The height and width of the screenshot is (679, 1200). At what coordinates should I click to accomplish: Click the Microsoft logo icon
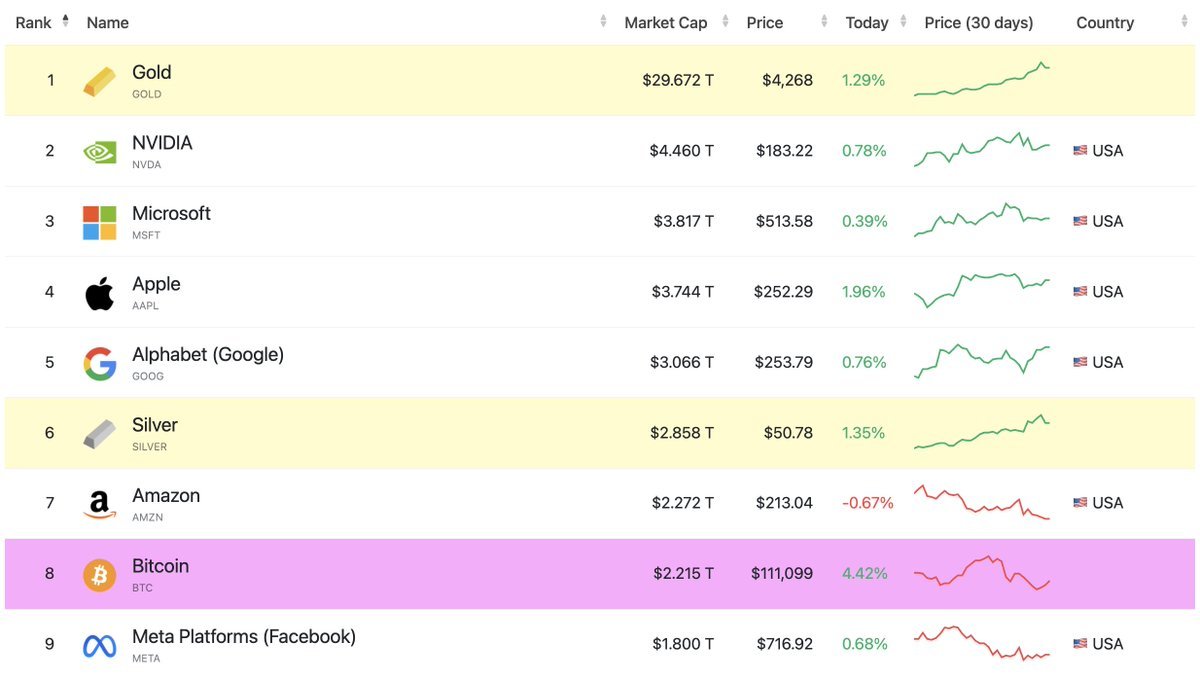pos(98,220)
